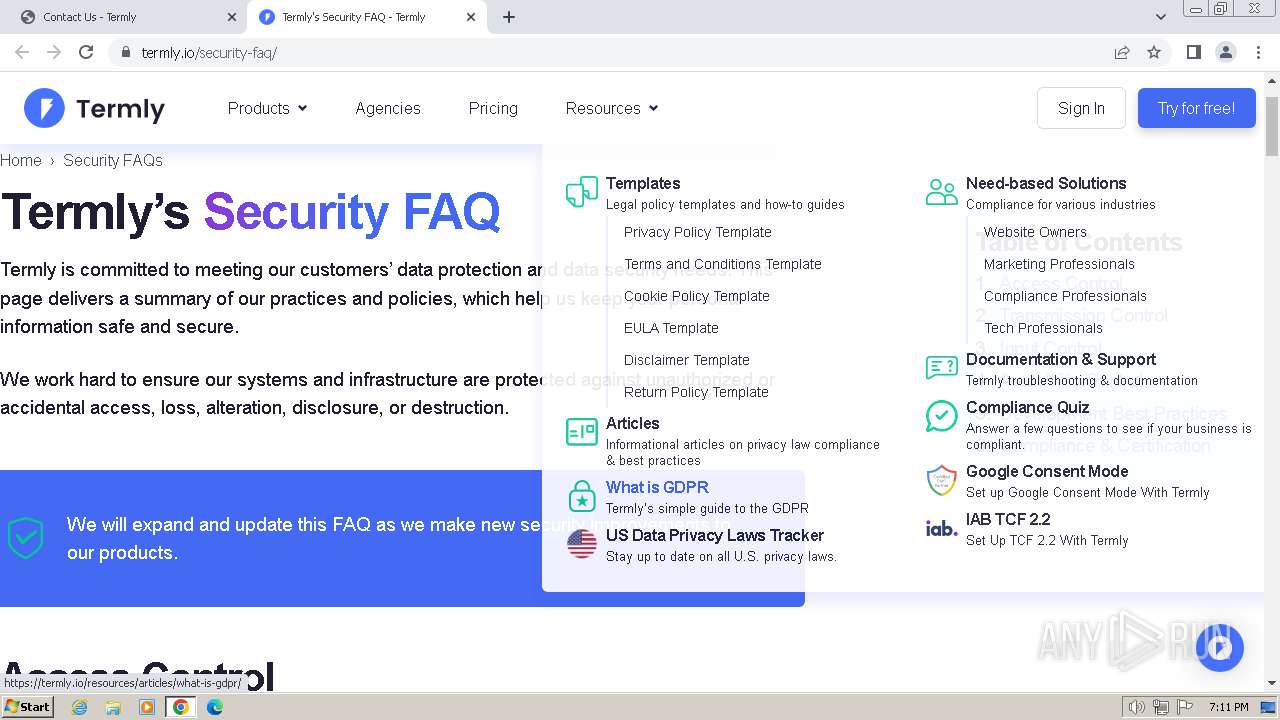Open the Website Owners link
The image size is (1280, 720).
click(x=1035, y=232)
